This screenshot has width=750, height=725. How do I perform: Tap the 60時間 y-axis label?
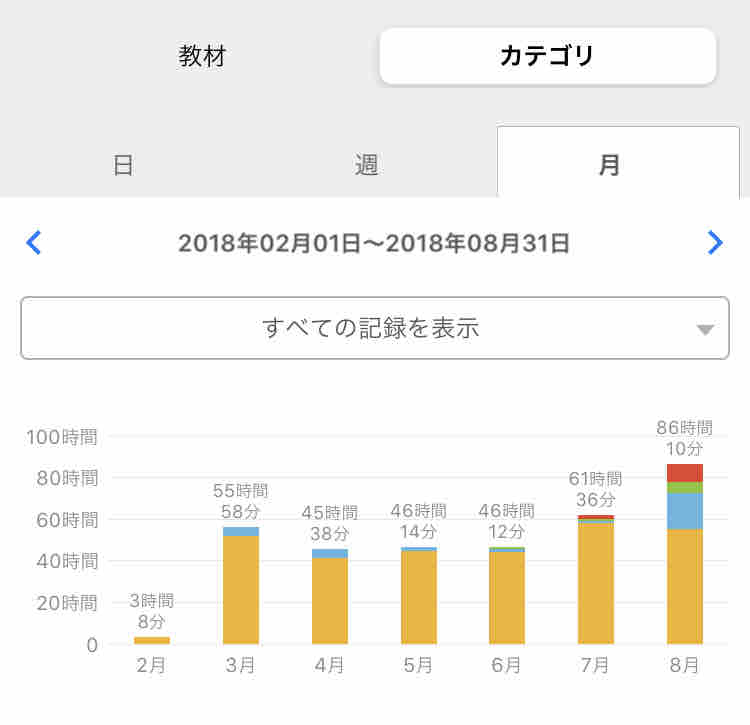pyautogui.click(x=67, y=520)
